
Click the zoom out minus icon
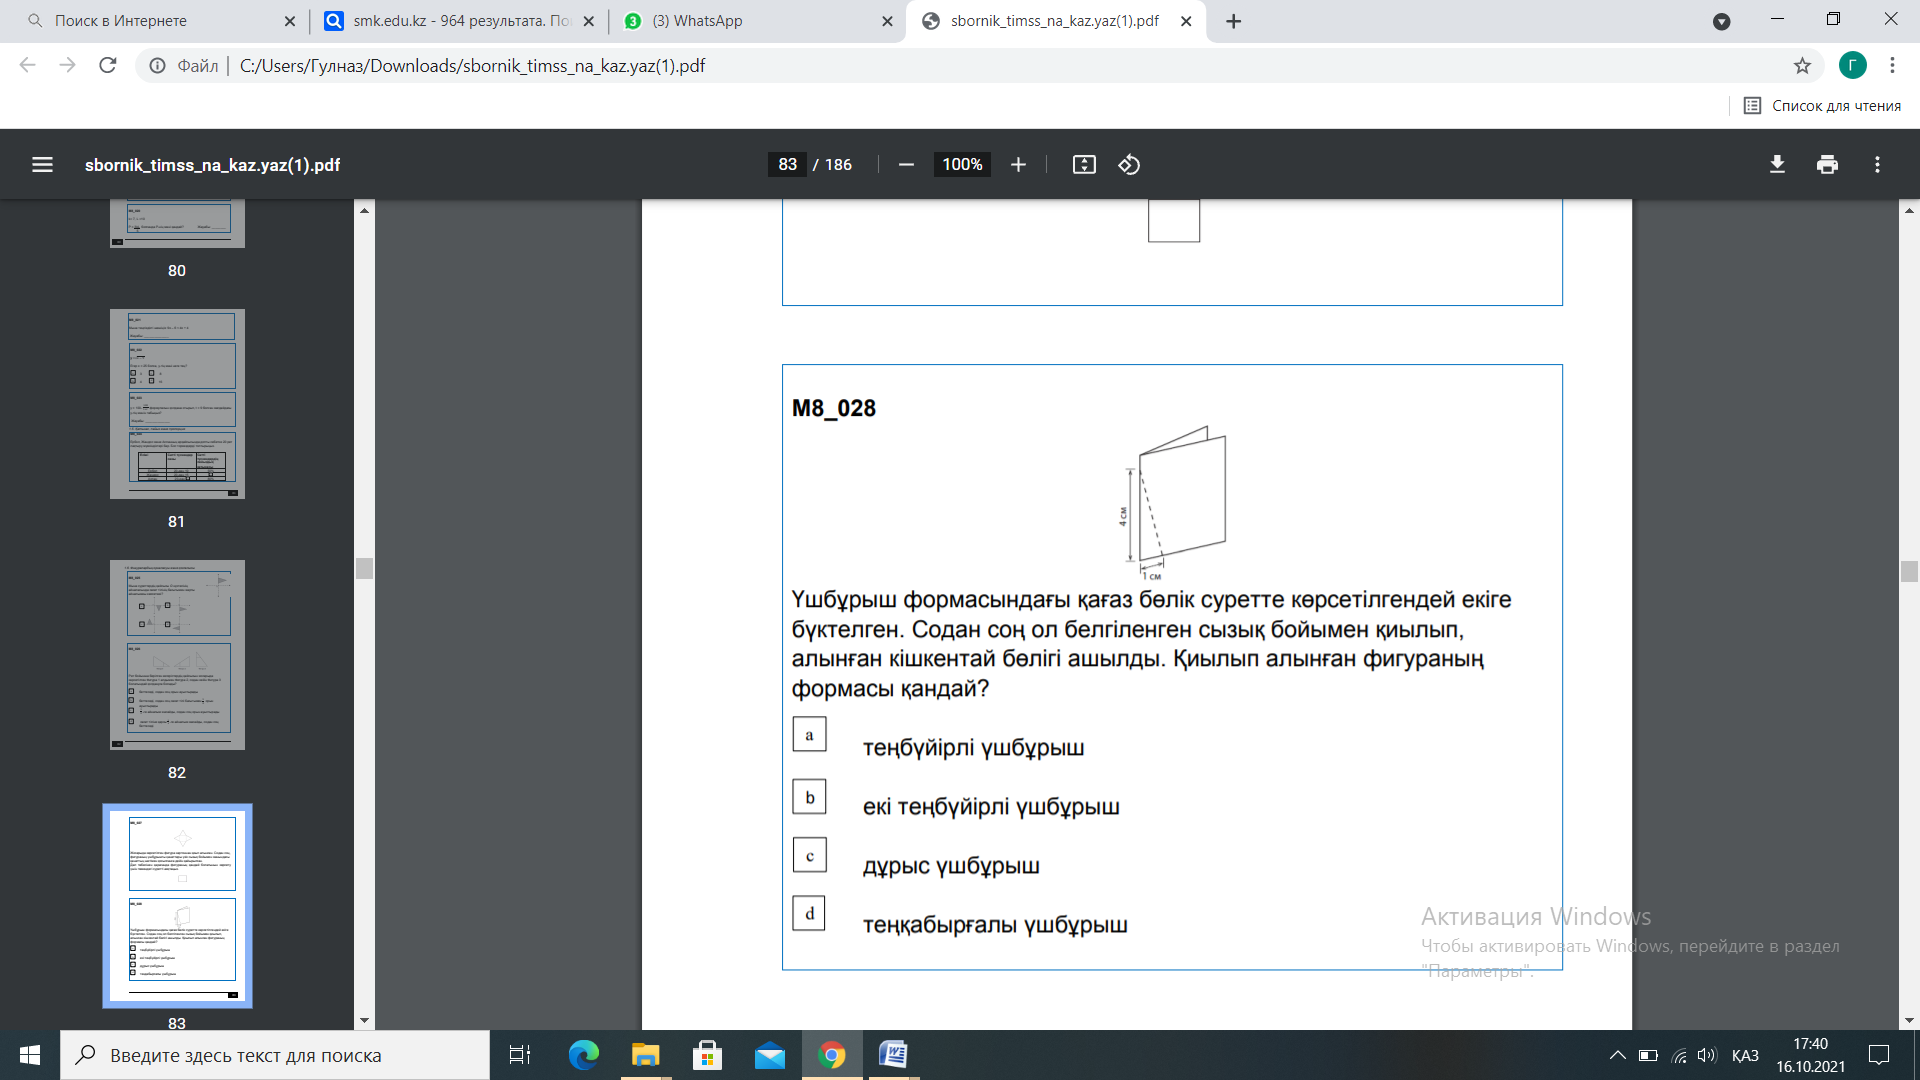[x=906, y=165]
